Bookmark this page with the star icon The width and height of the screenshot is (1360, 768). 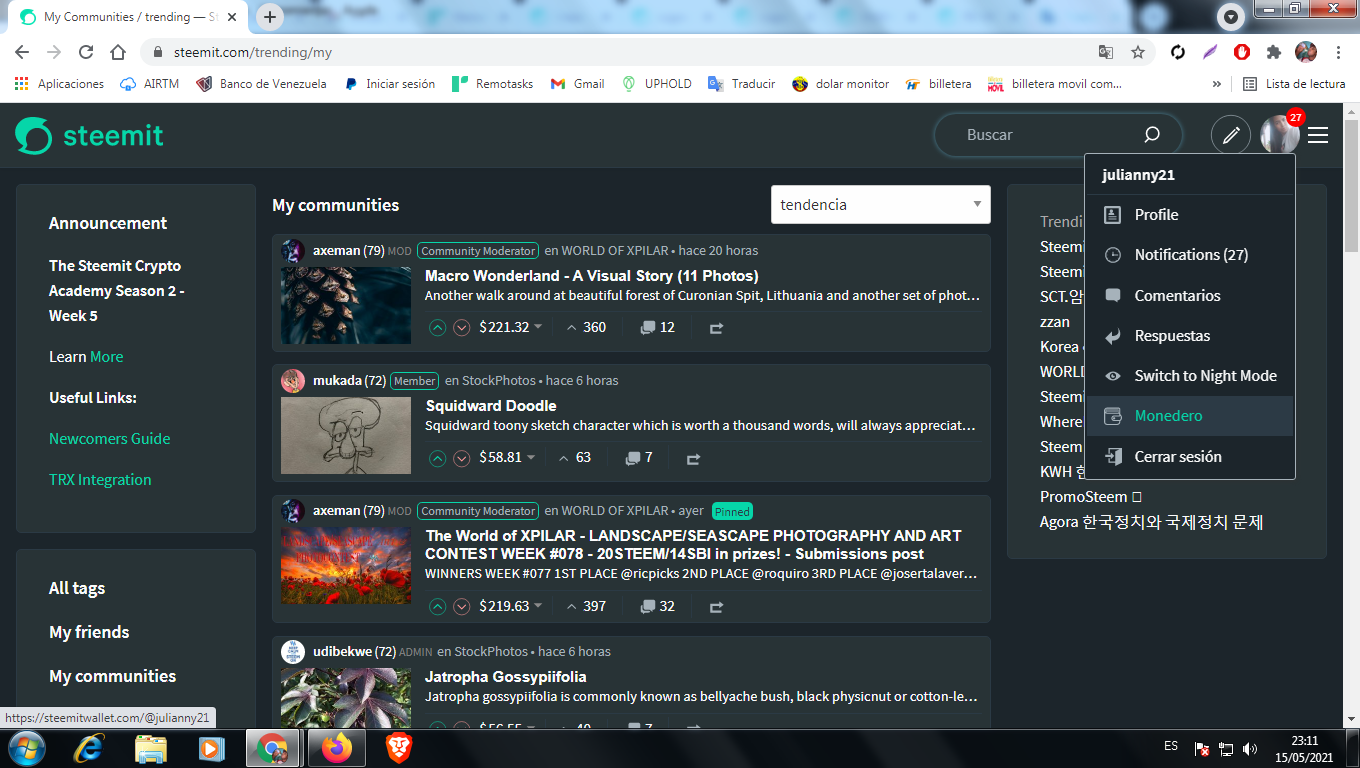pos(1138,52)
